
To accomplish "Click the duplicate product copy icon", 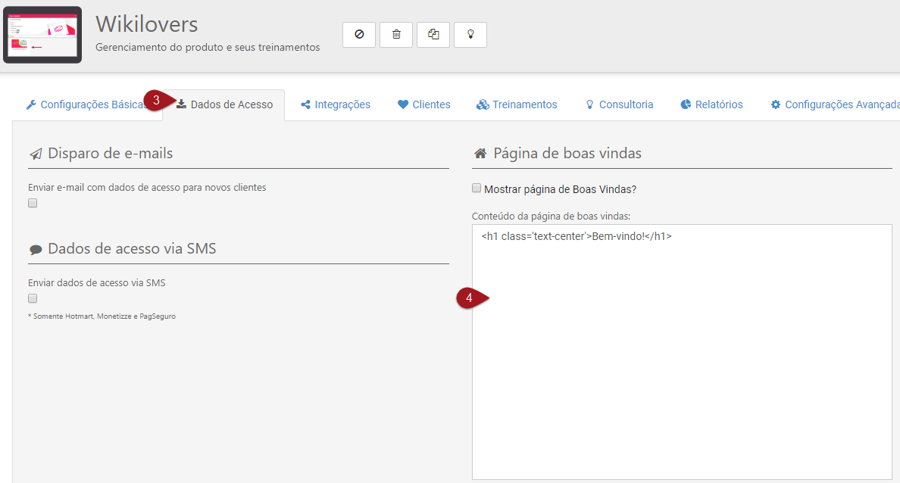I will (x=433, y=34).
